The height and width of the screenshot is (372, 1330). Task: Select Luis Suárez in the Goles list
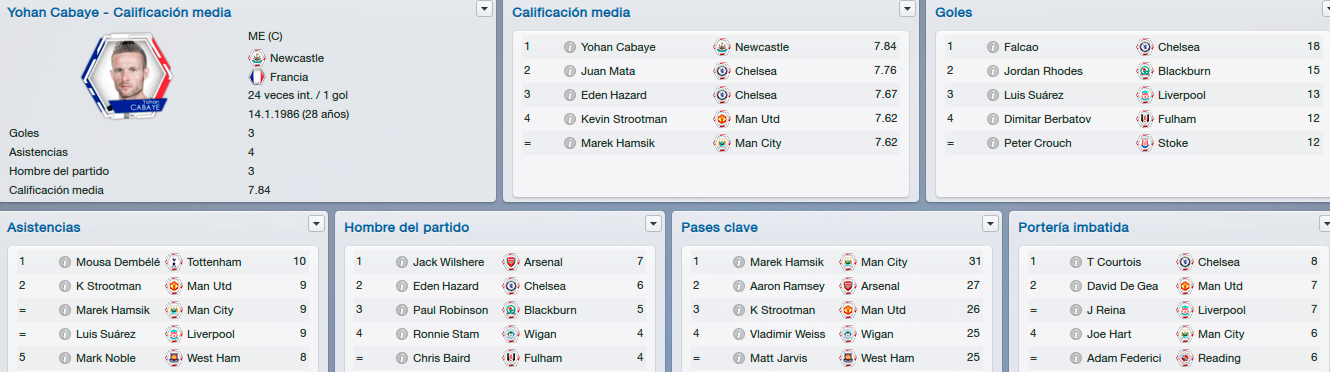tap(1037, 95)
